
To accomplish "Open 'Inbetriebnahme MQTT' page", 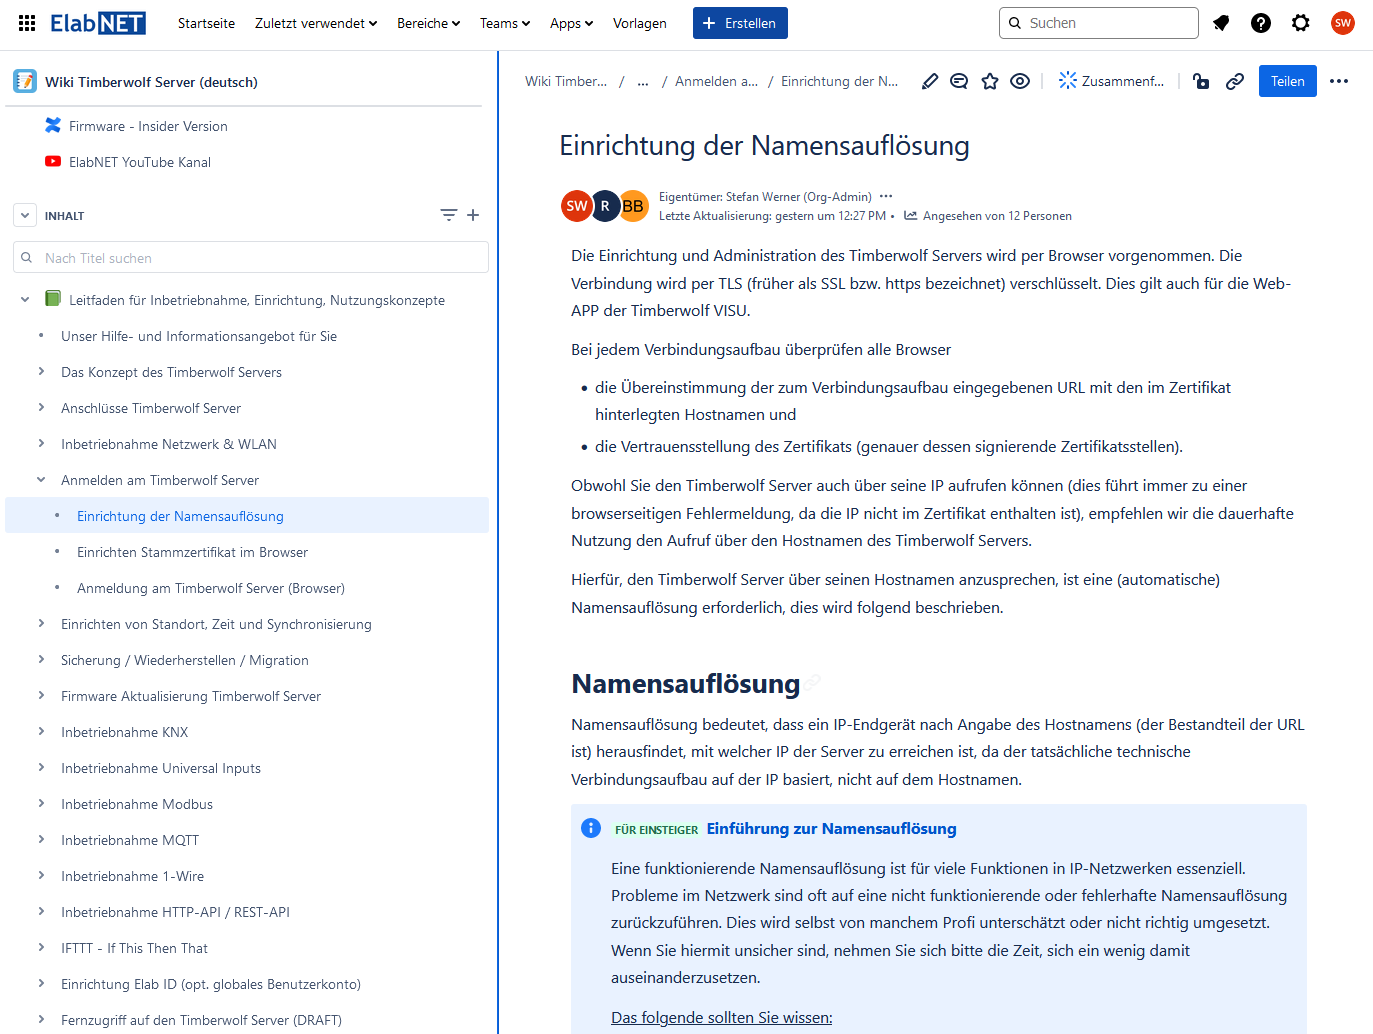I will pos(130,840).
